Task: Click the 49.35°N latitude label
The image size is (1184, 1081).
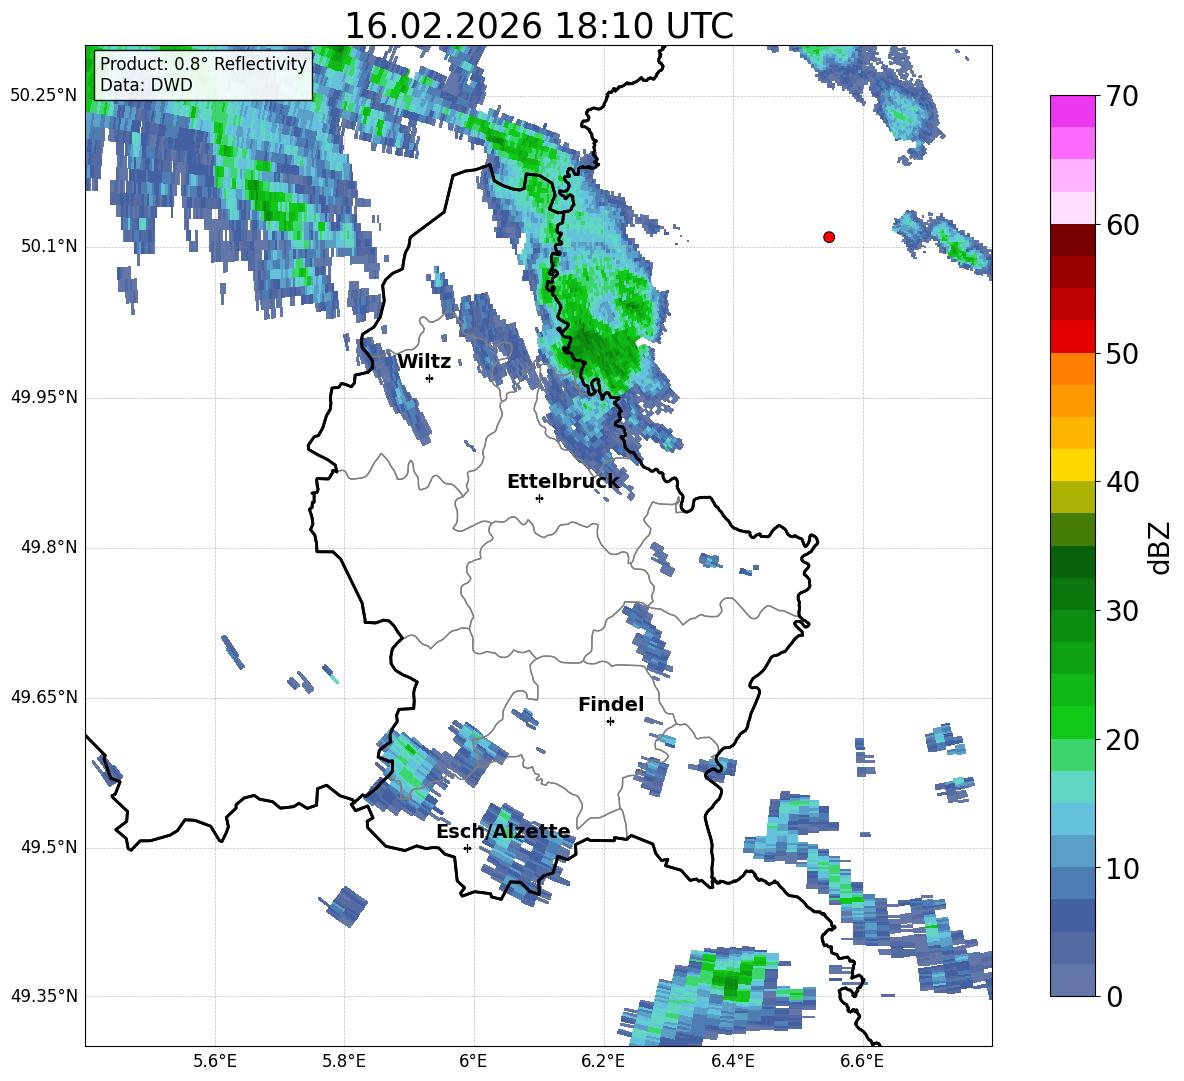Action: click(x=44, y=996)
